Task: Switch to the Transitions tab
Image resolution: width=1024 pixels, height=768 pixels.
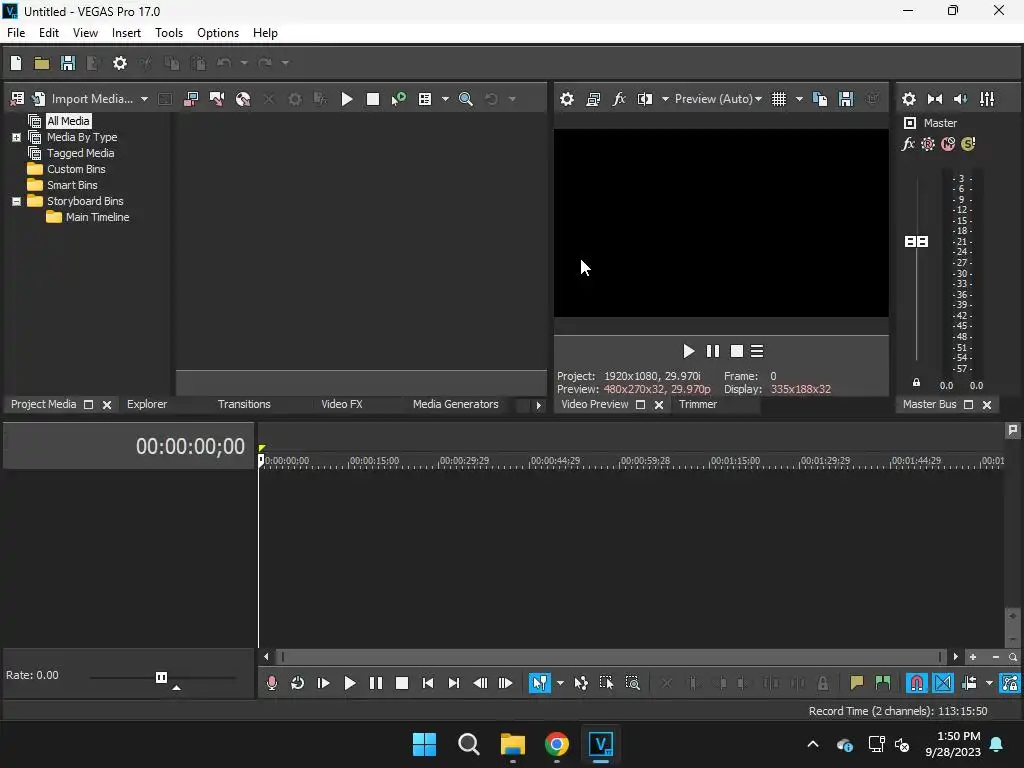Action: point(244,404)
